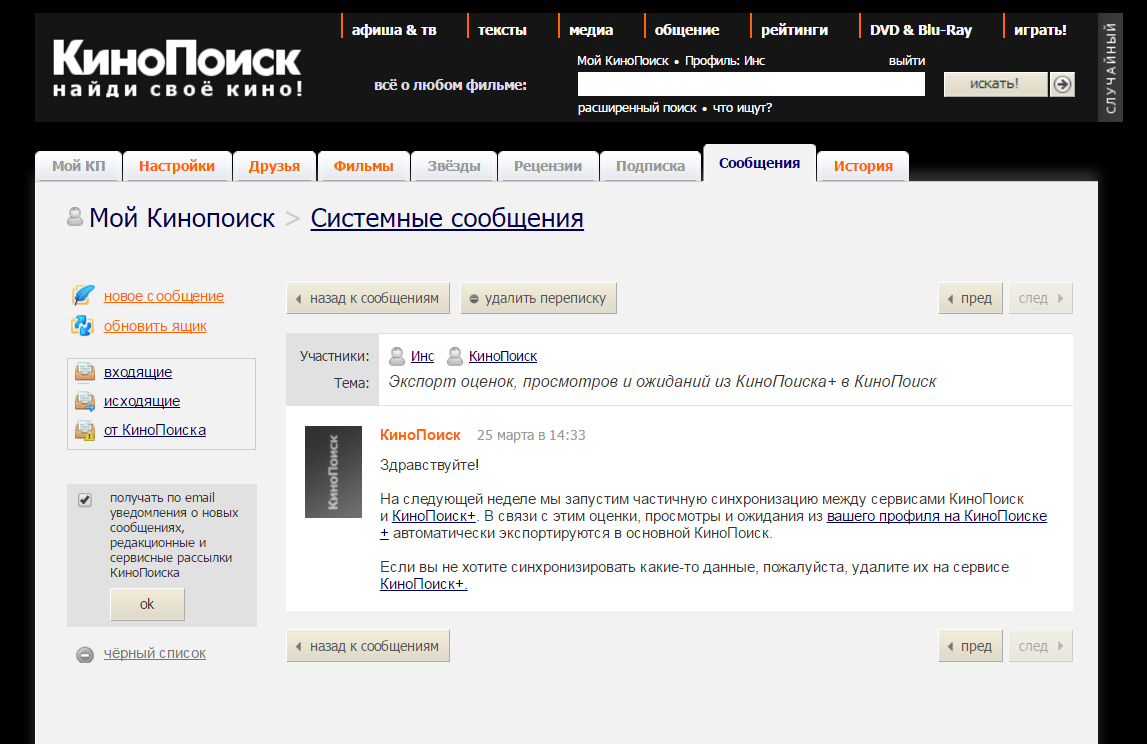This screenshot has width=1147, height=744.
Task: Open the Друзья tab
Action: pyautogui.click(x=274, y=166)
